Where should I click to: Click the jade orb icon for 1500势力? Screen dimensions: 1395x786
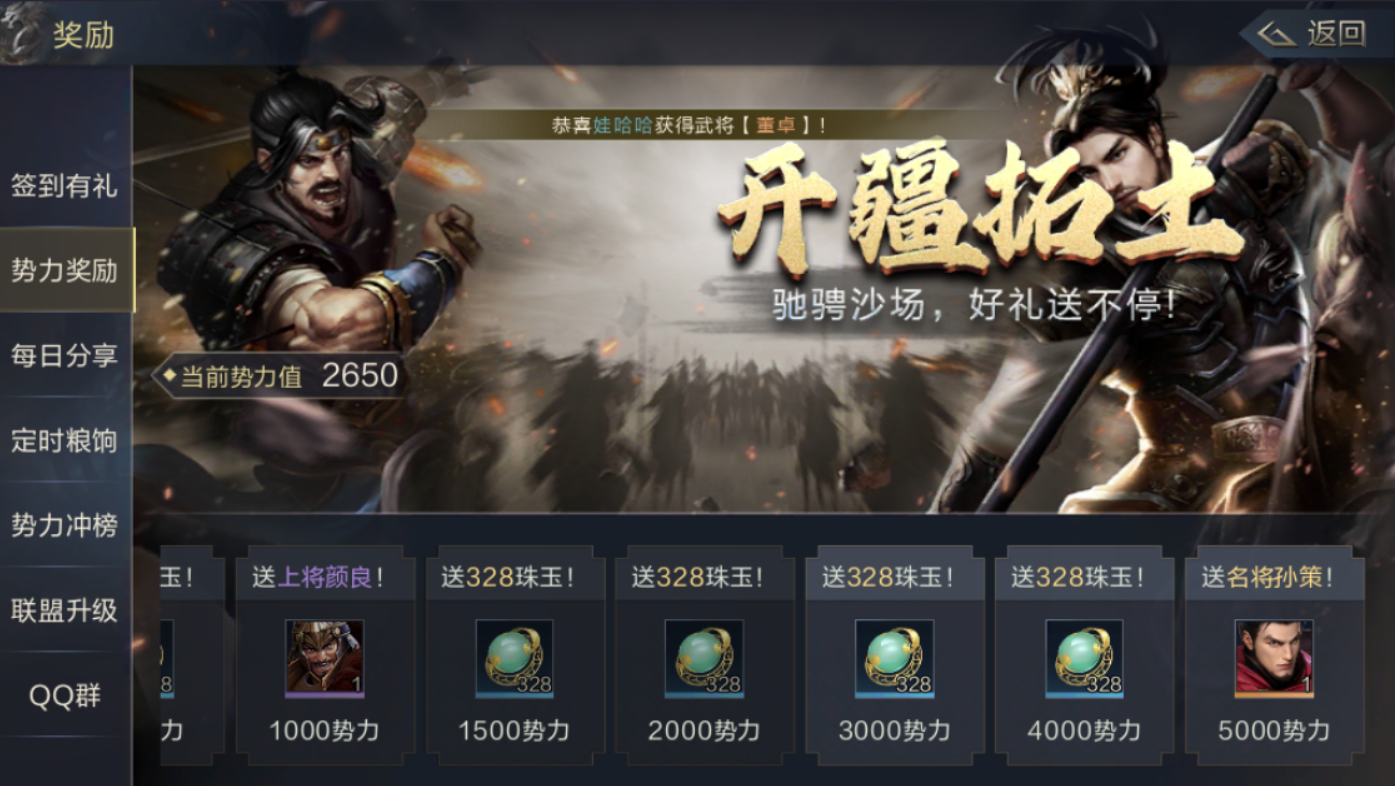click(x=514, y=658)
